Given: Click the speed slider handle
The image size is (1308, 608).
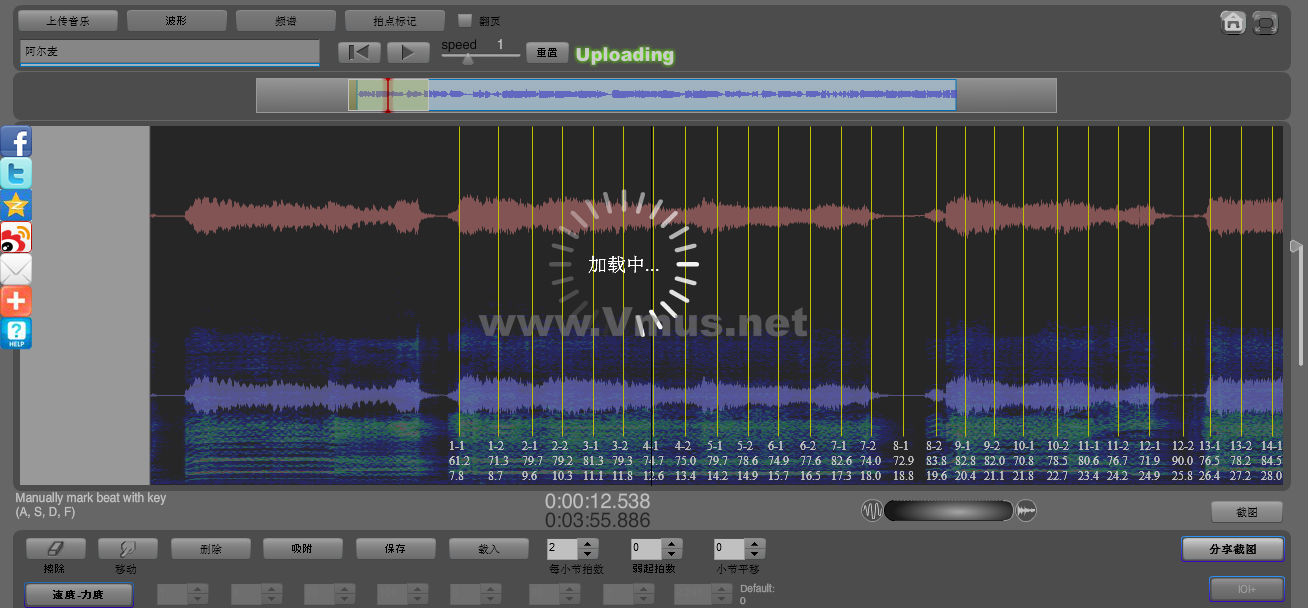Looking at the screenshot, I should (467, 59).
